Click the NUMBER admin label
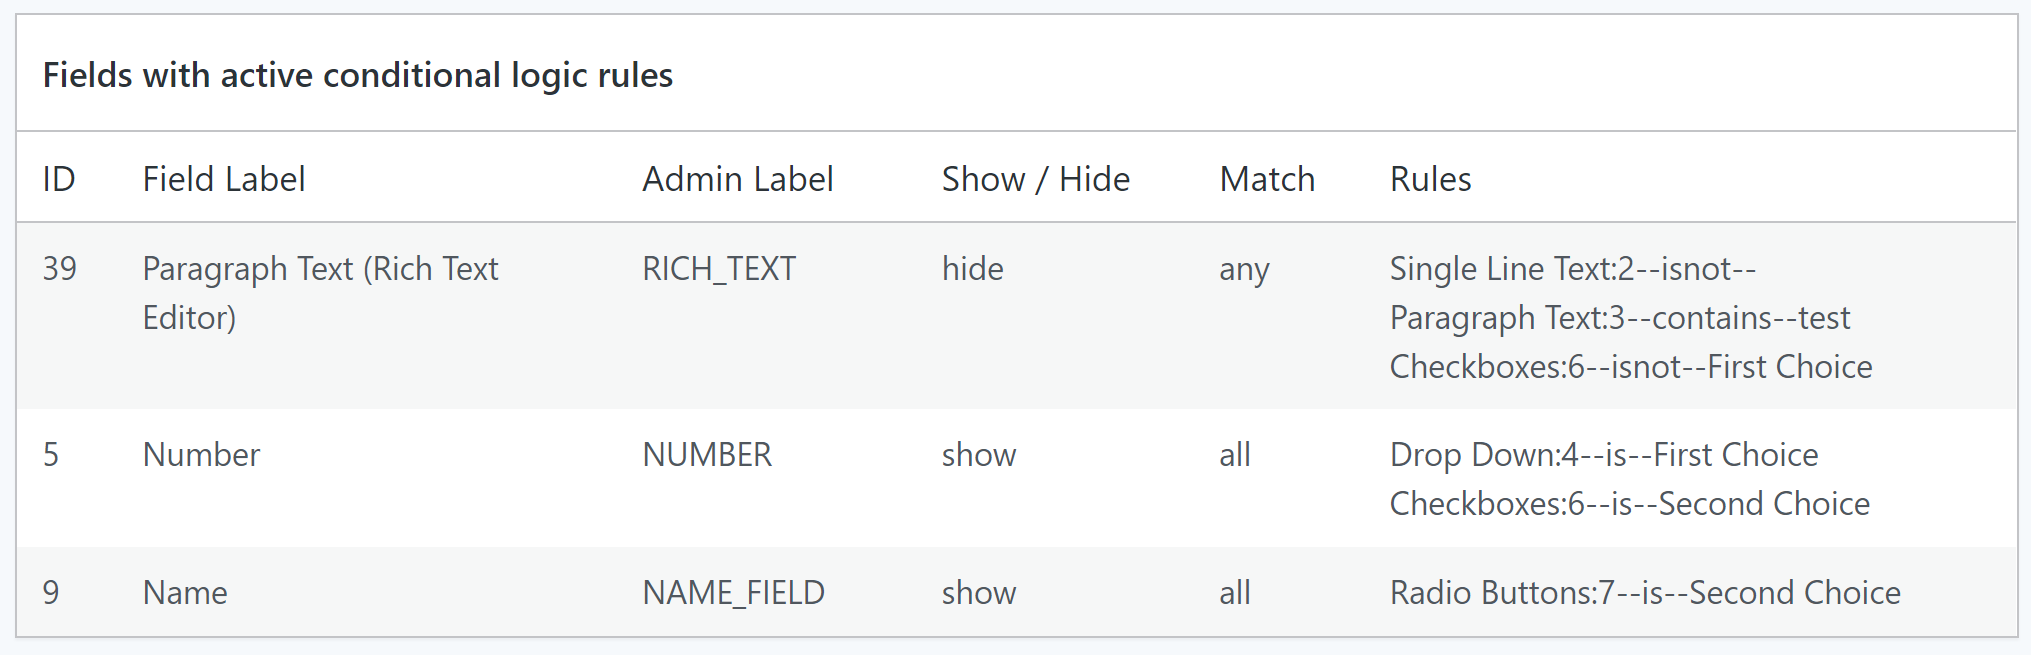This screenshot has height=655, width=2031. tap(706, 454)
